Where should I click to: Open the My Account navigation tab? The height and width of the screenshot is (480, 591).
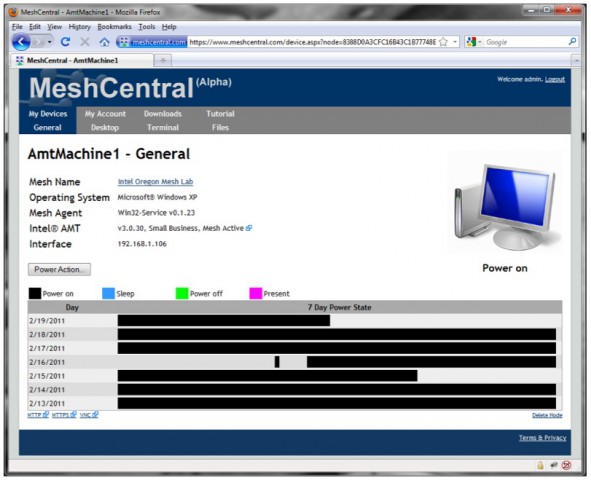click(x=105, y=114)
